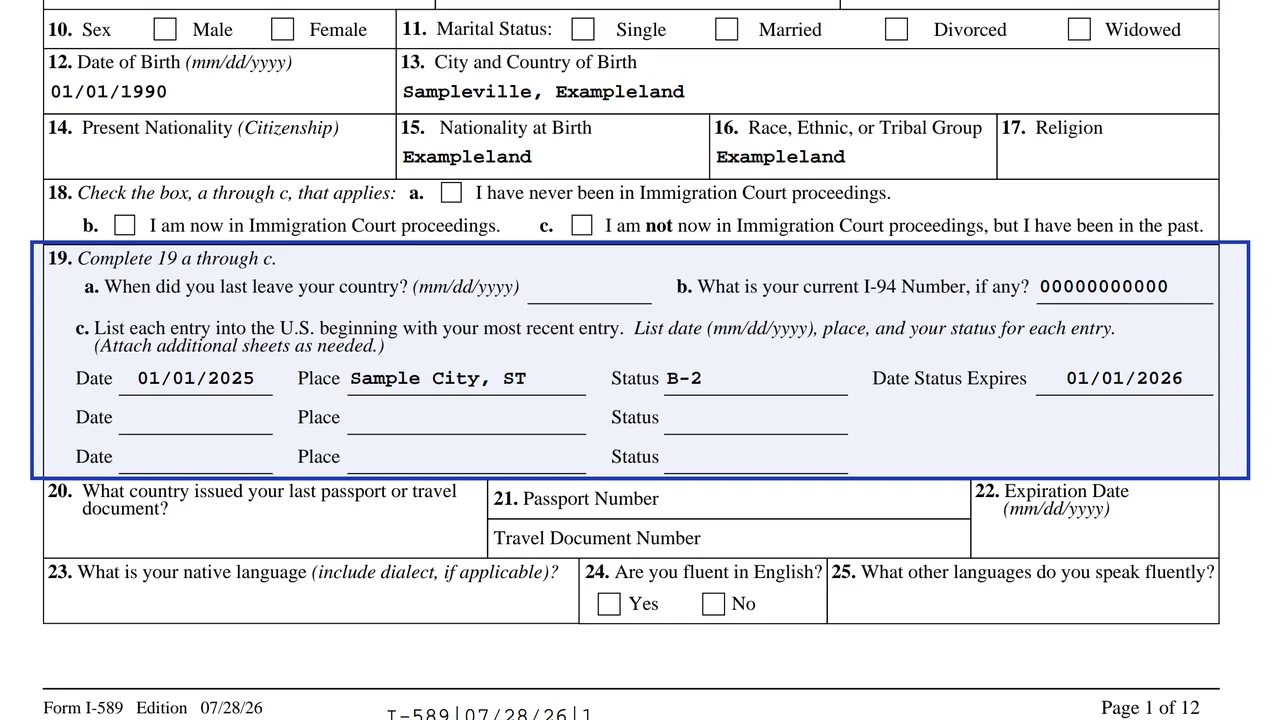The image size is (1280, 720).
Task: Click the 'I-589|07/28/26|1' code at page bottom
Action: click(x=490, y=714)
